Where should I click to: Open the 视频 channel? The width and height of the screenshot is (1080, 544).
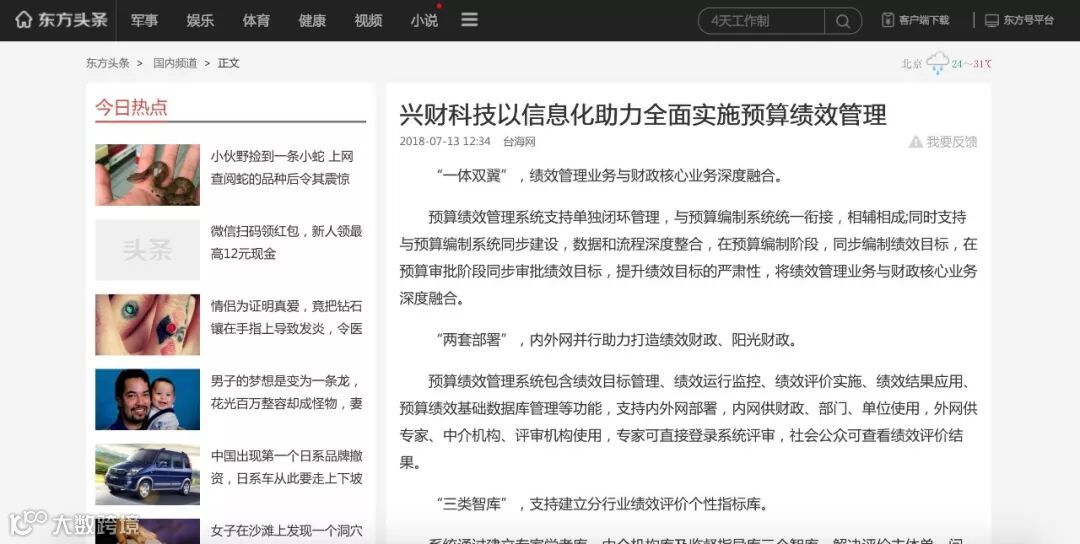[368, 21]
